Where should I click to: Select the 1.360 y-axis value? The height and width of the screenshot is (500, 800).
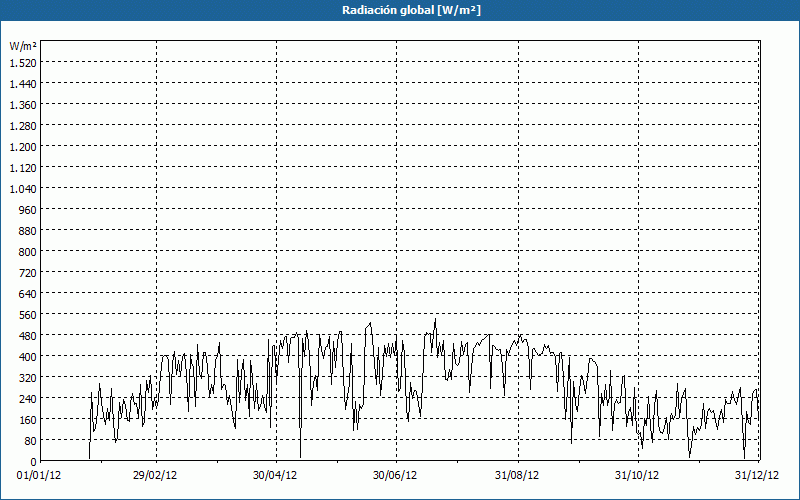[x=23, y=105]
